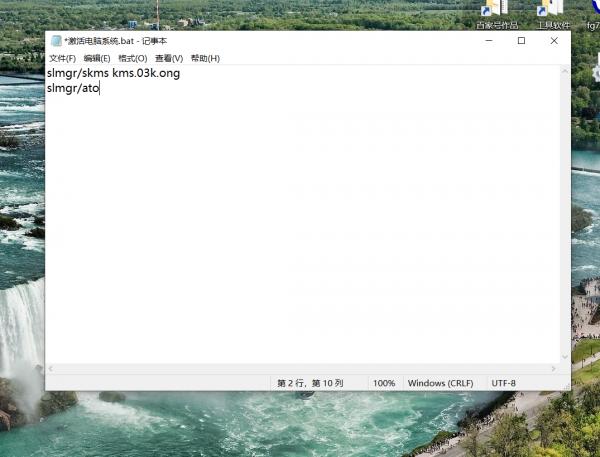
Task: Open the 格式(O) menu
Action: [132, 59]
